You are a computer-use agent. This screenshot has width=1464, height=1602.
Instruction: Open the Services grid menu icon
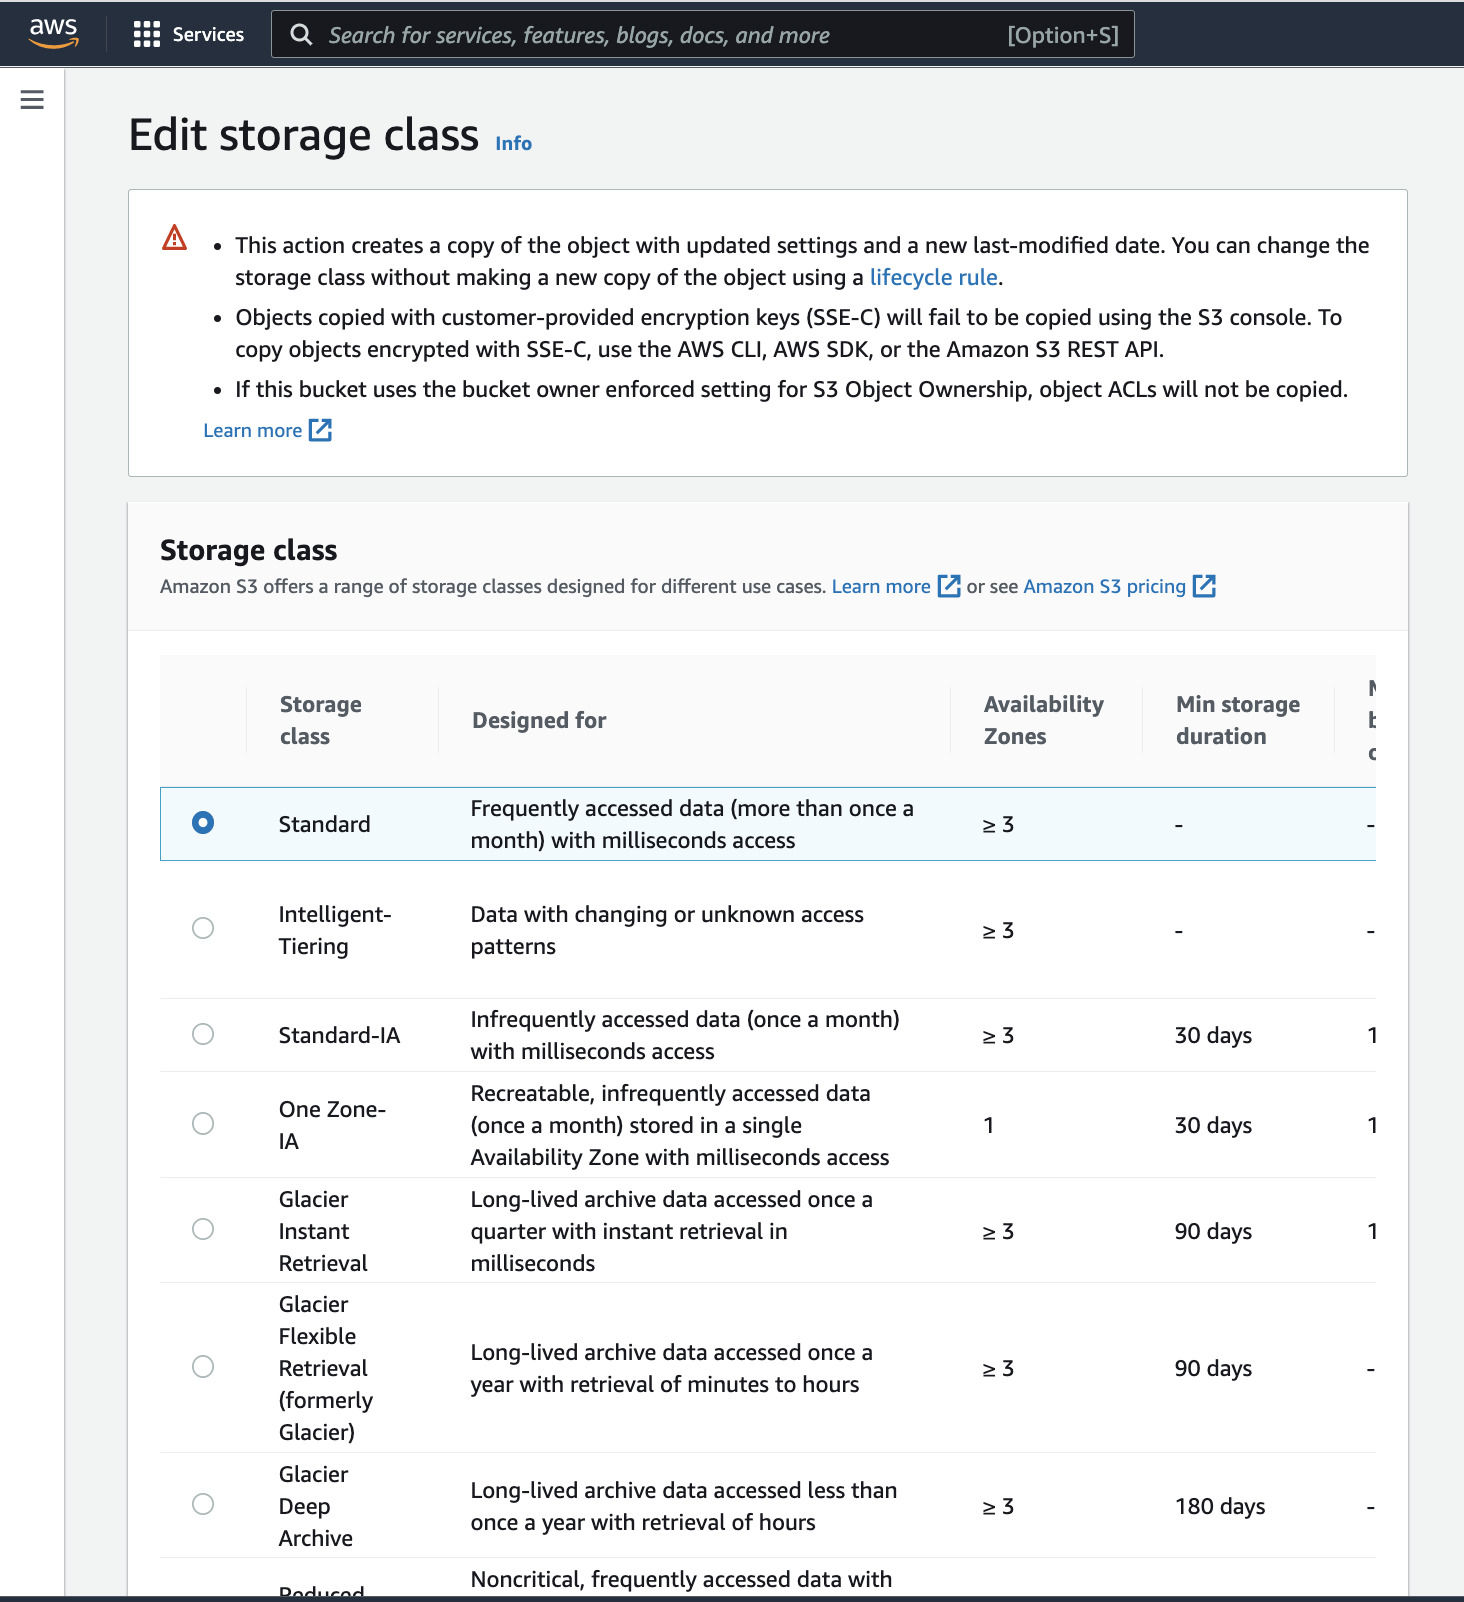pos(147,35)
